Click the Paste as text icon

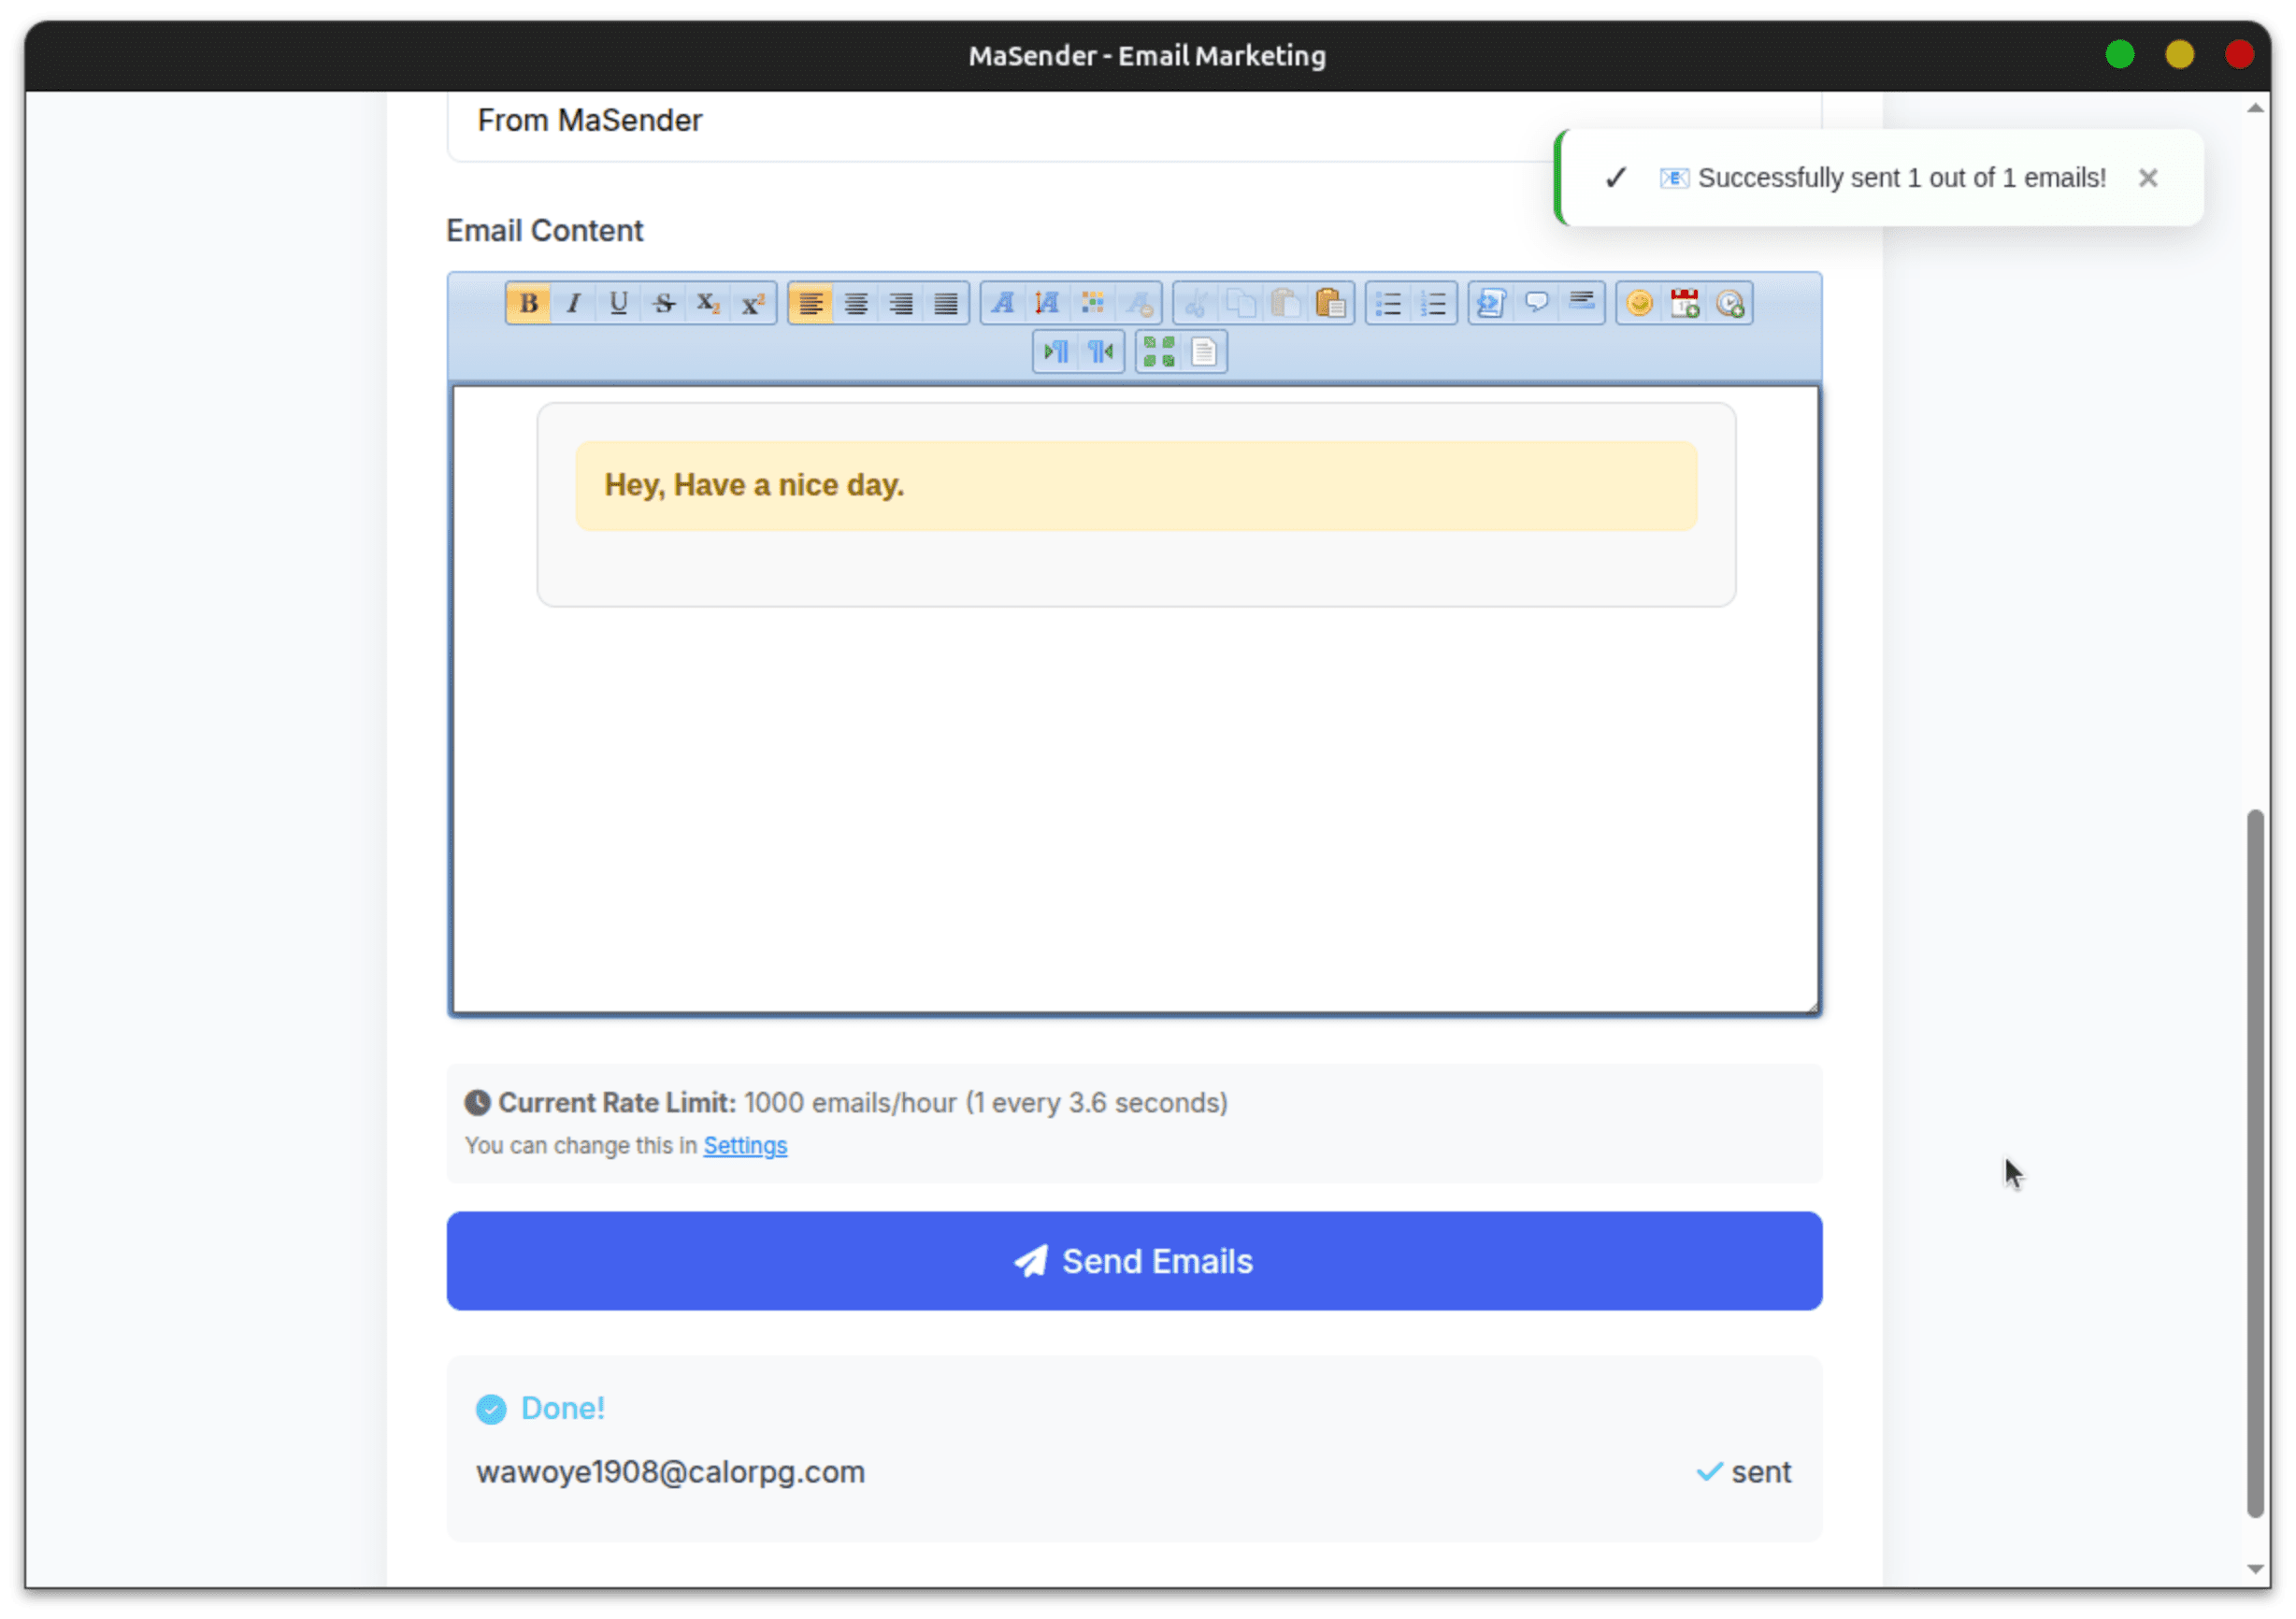1331,303
